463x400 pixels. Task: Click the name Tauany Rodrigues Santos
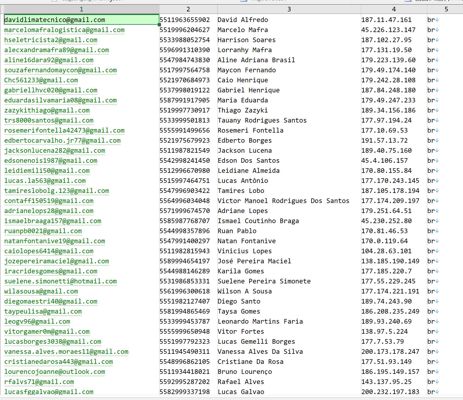click(262, 120)
